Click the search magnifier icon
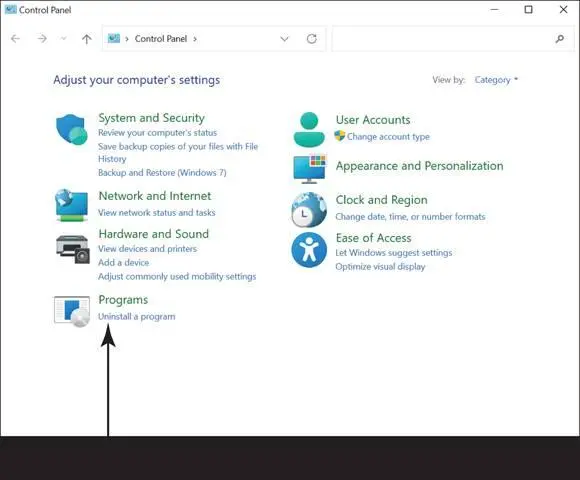 click(x=560, y=38)
